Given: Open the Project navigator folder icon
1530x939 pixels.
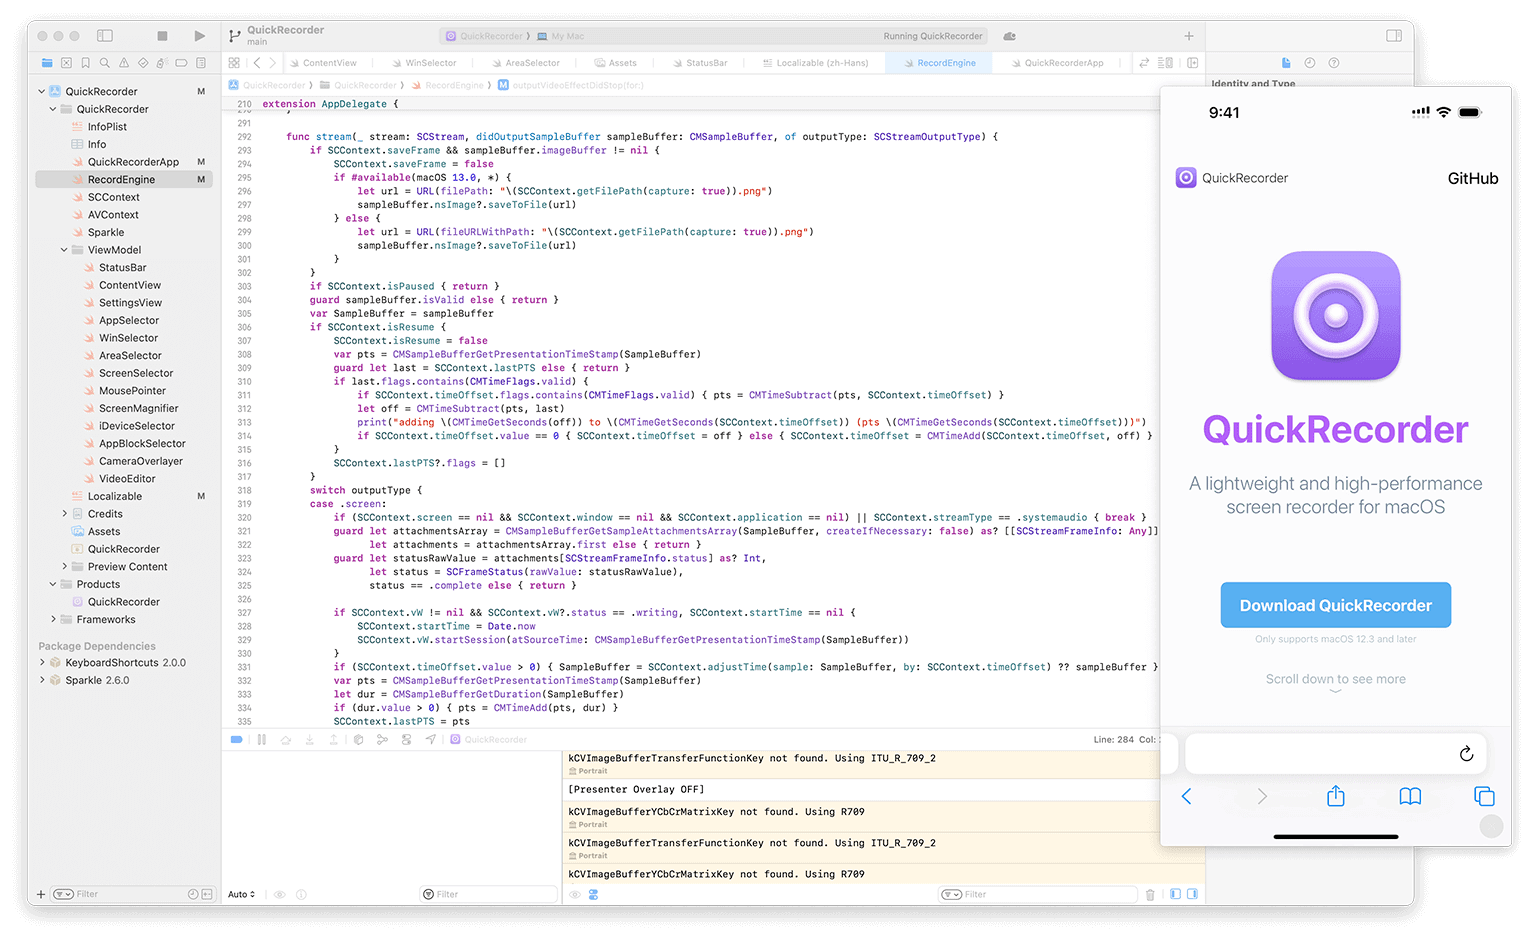Looking at the screenshot, I should coord(47,63).
